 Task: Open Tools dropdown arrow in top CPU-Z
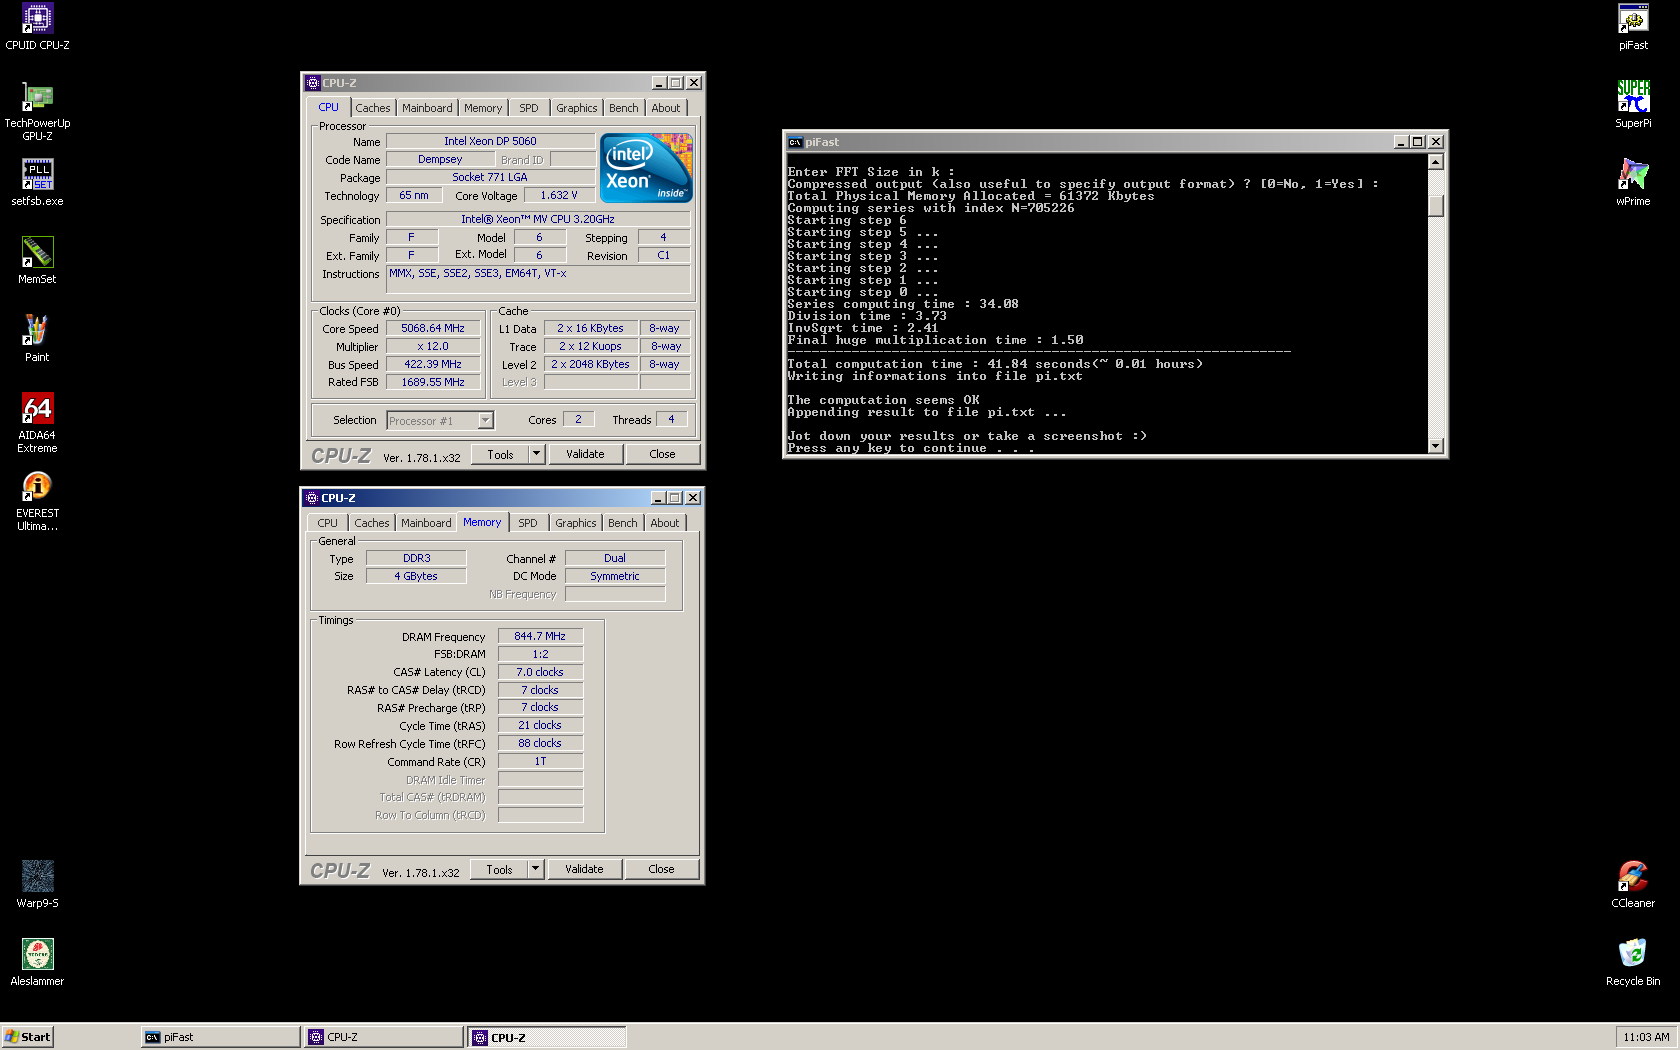click(x=536, y=454)
